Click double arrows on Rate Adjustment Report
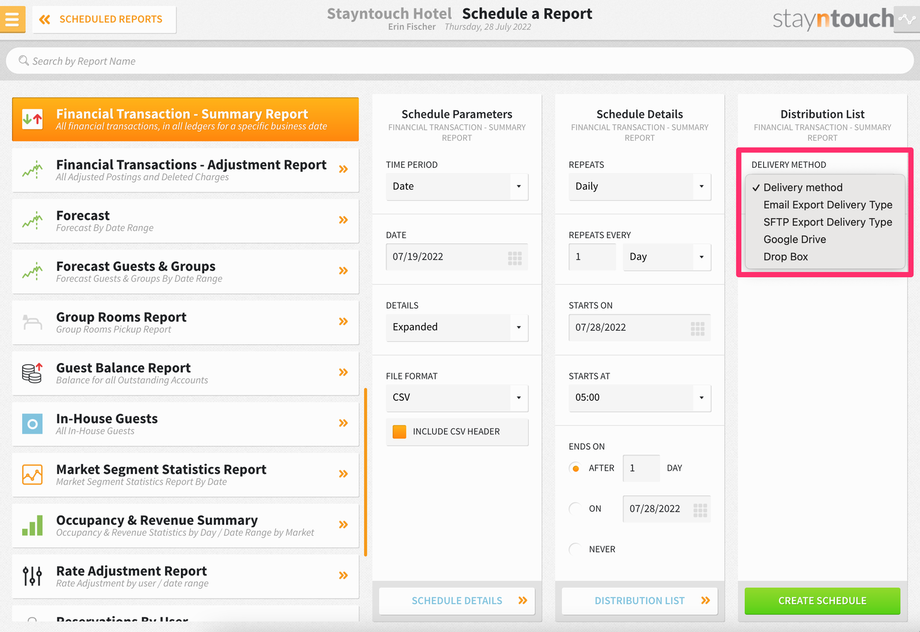This screenshot has height=632, width=920. point(343,575)
